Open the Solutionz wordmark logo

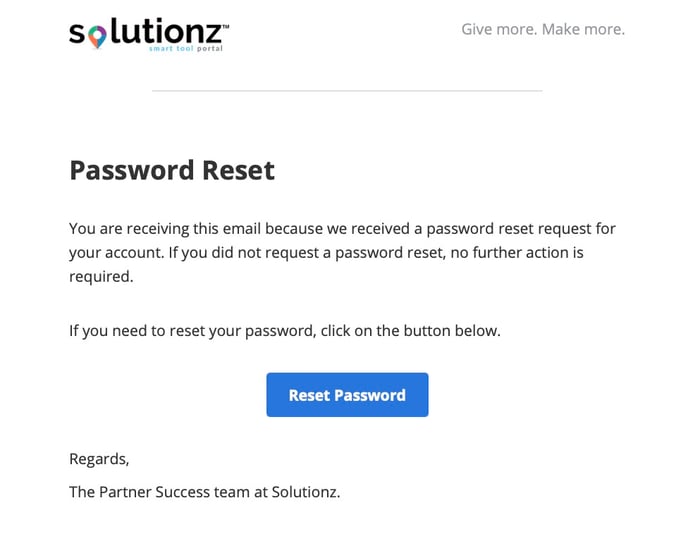click(x=149, y=34)
